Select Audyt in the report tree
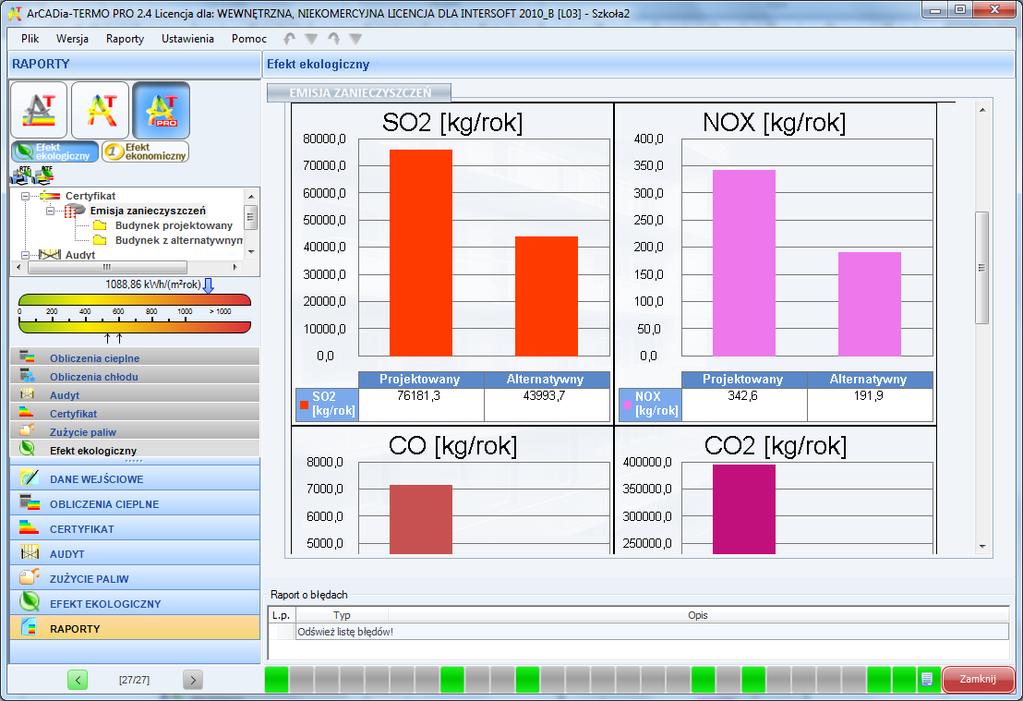 pyautogui.click(x=80, y=255)
